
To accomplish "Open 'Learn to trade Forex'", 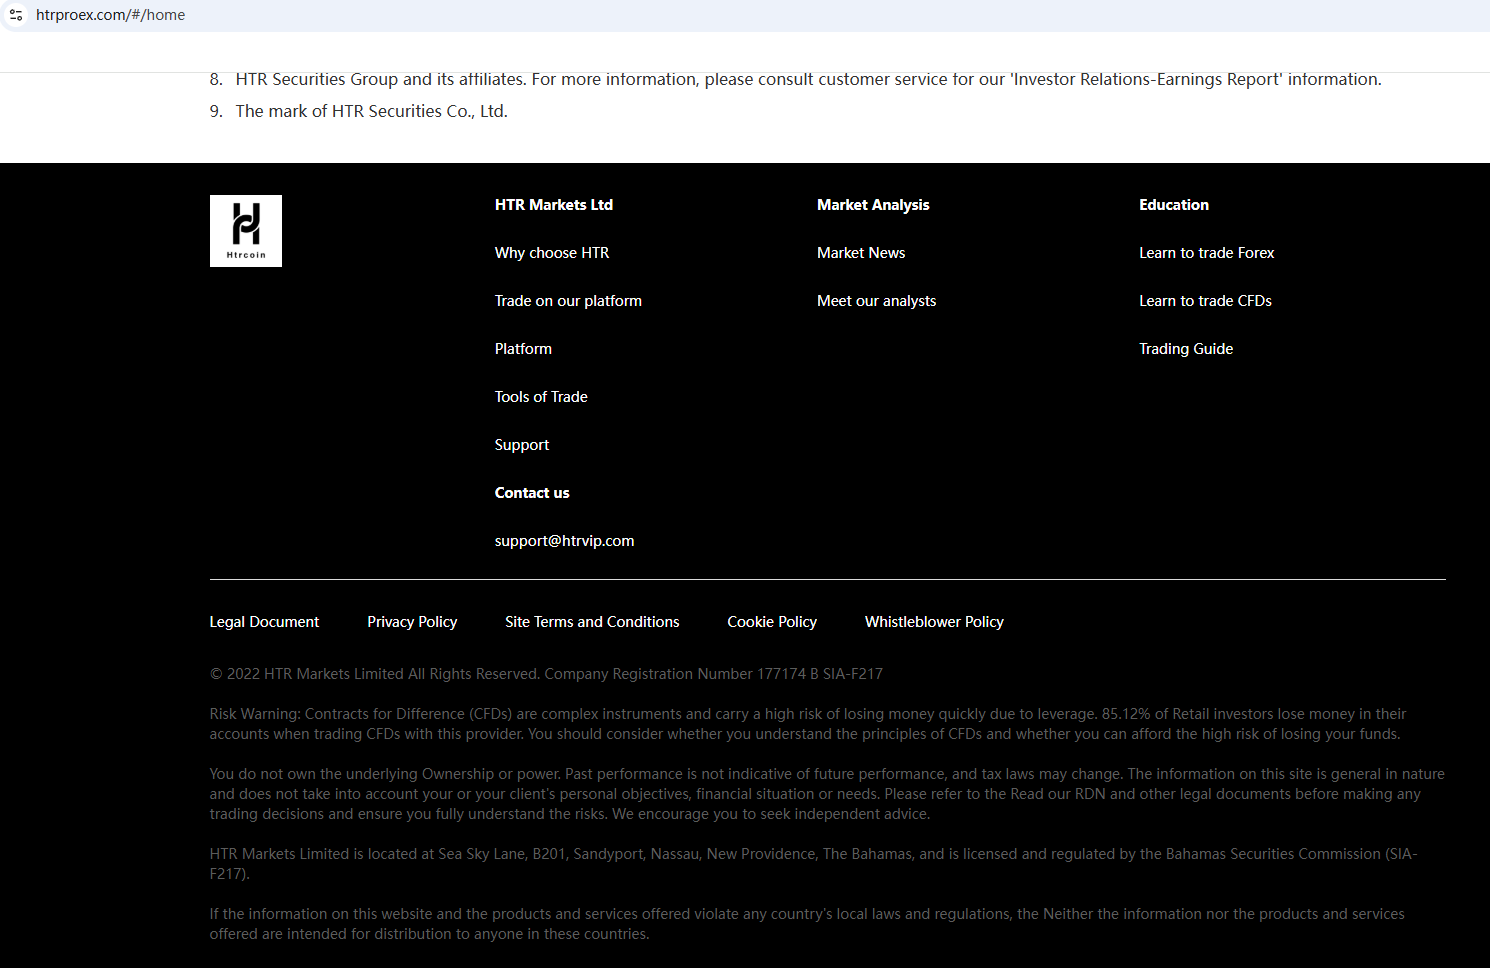I will (x=1207, y=253).
